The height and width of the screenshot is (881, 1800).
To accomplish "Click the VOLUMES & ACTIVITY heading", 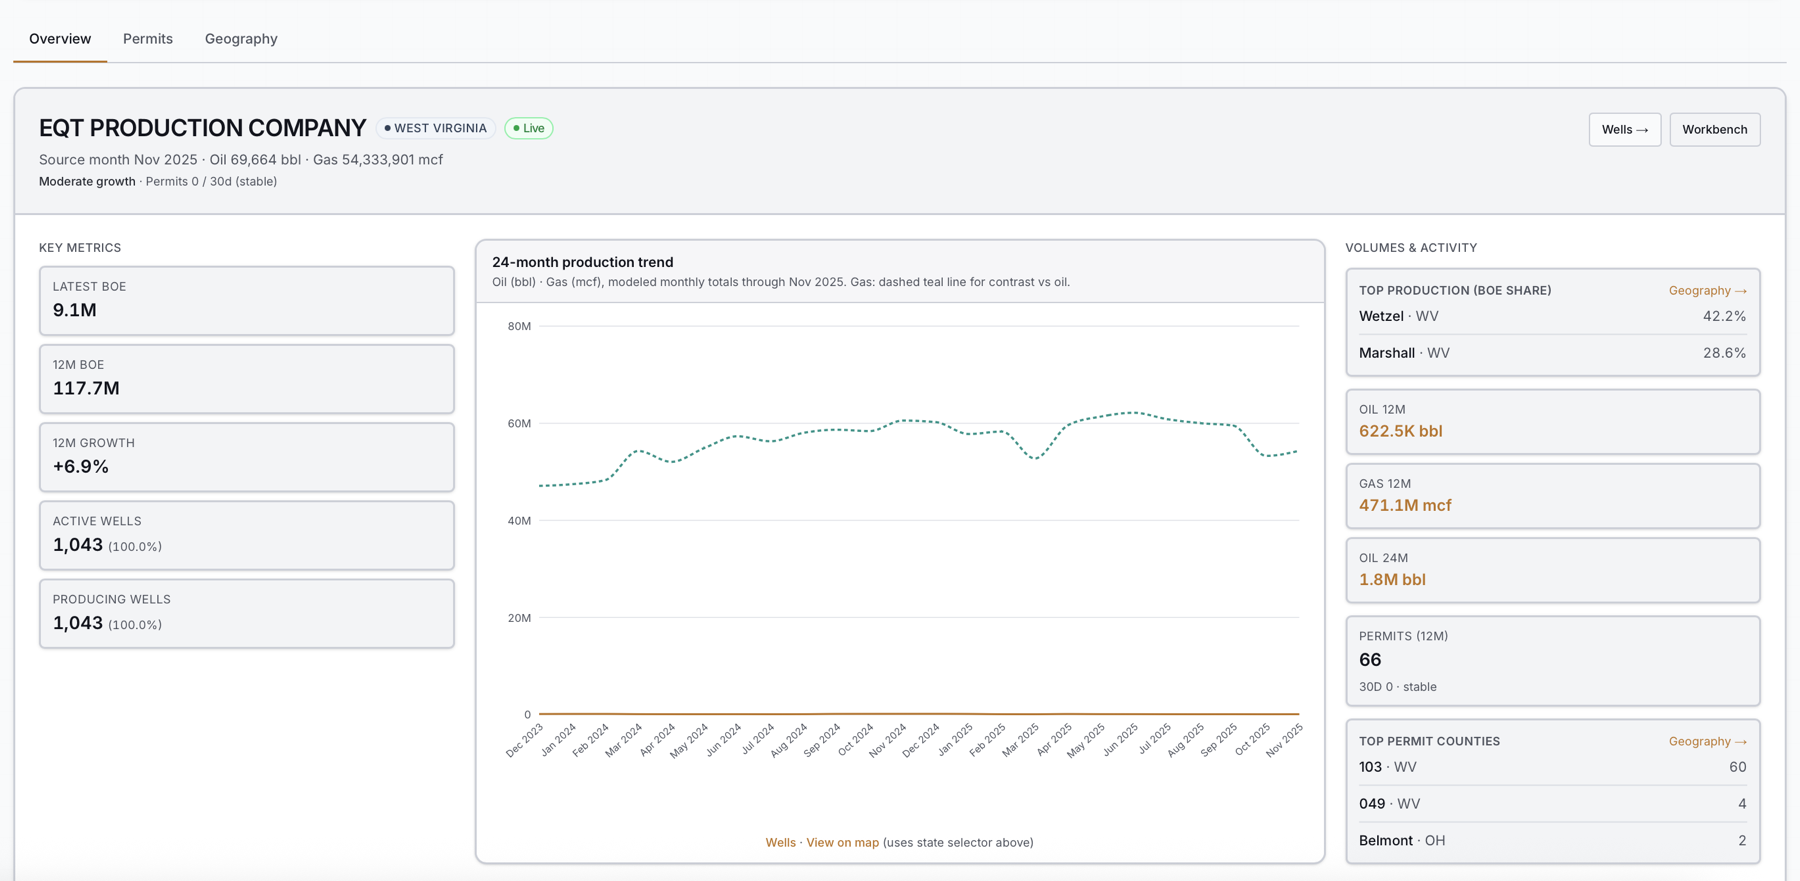I will 1411,248.
